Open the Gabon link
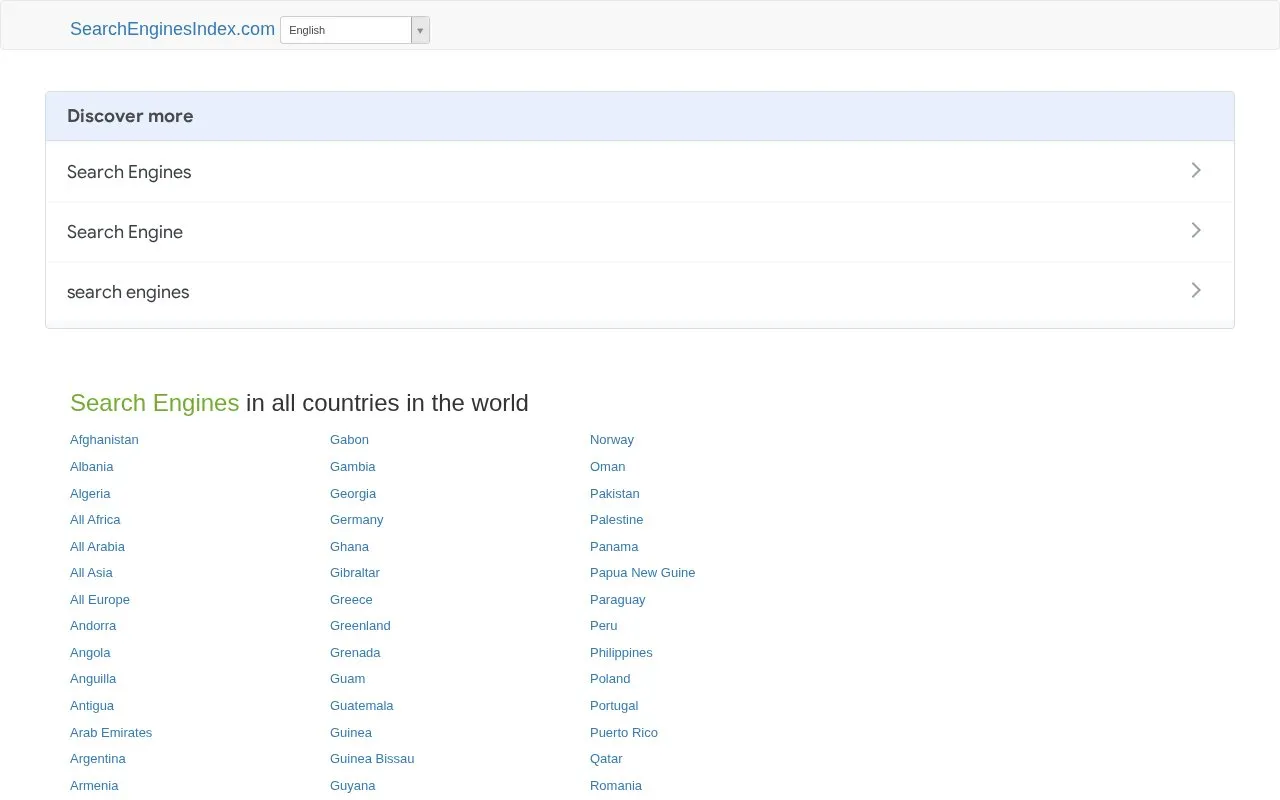This screenshot has width=1280, height=800. [x=349, y=440]
